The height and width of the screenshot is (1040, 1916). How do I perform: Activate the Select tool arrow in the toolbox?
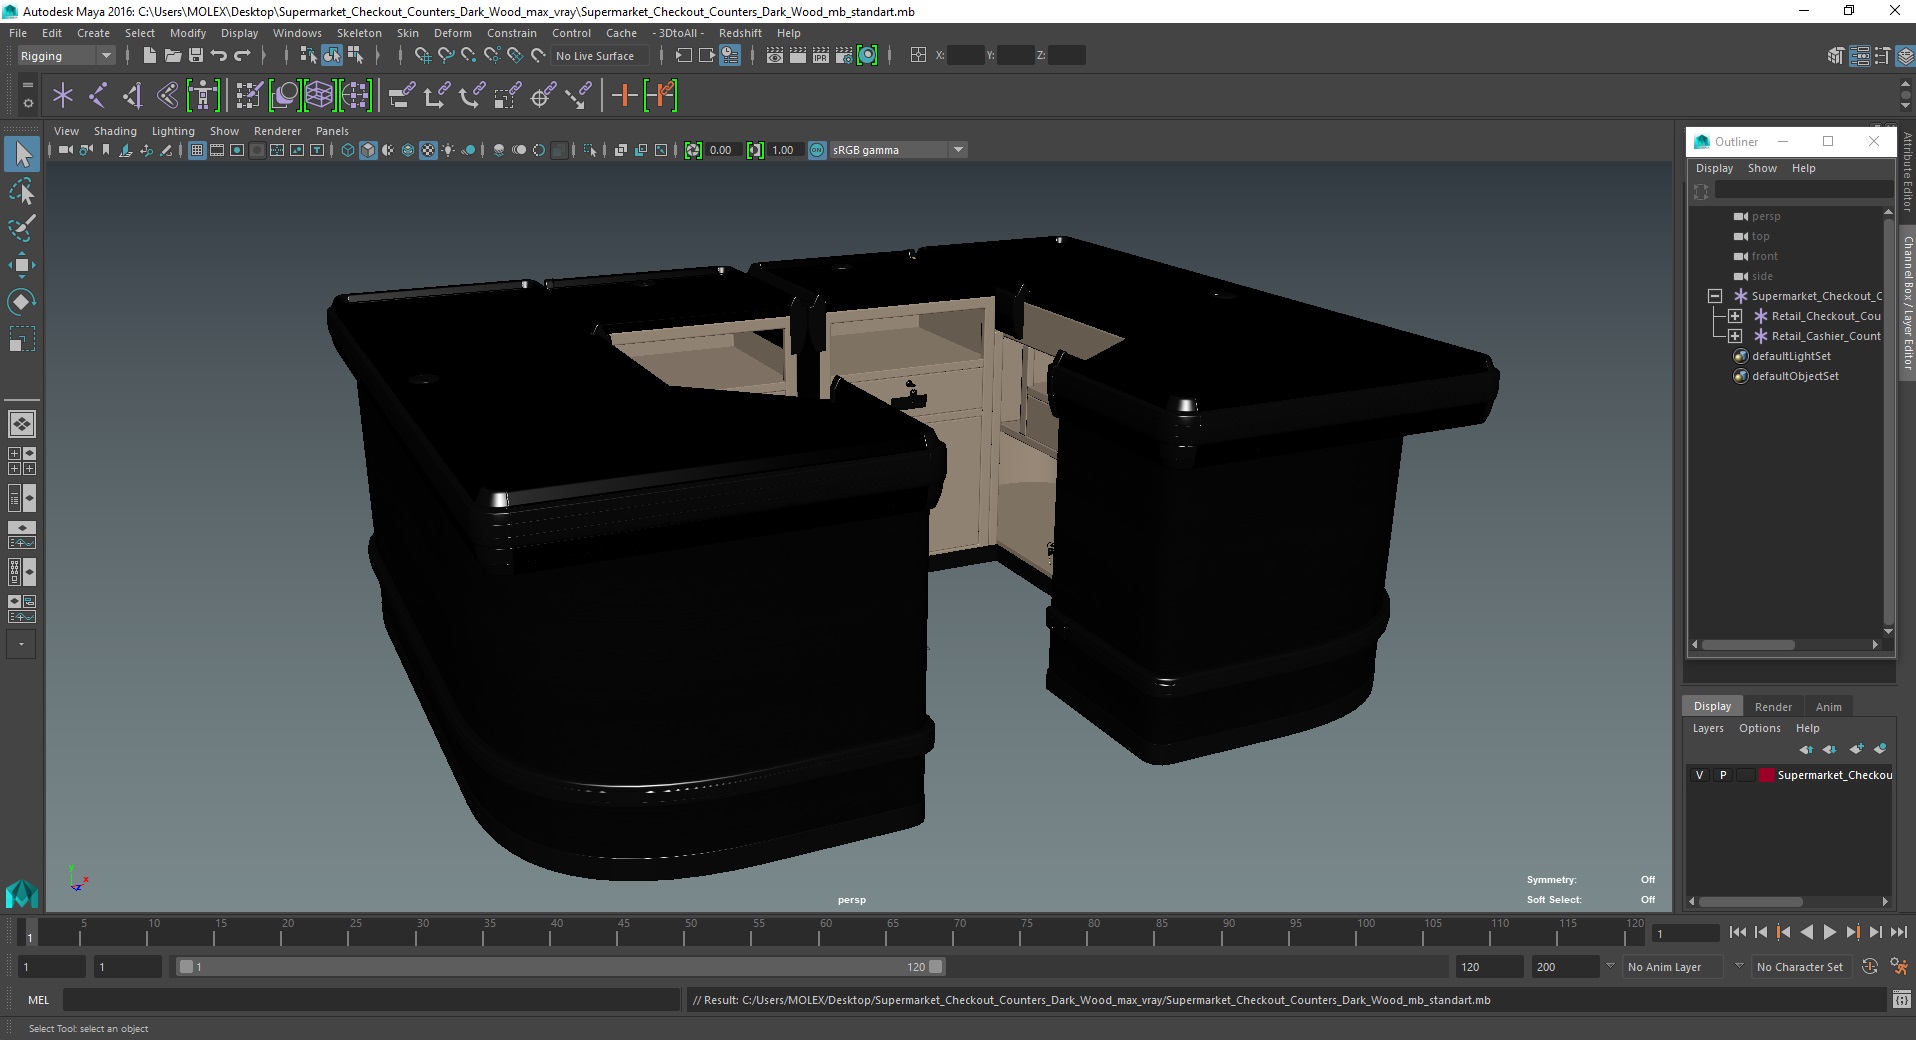tap(22, 154)
